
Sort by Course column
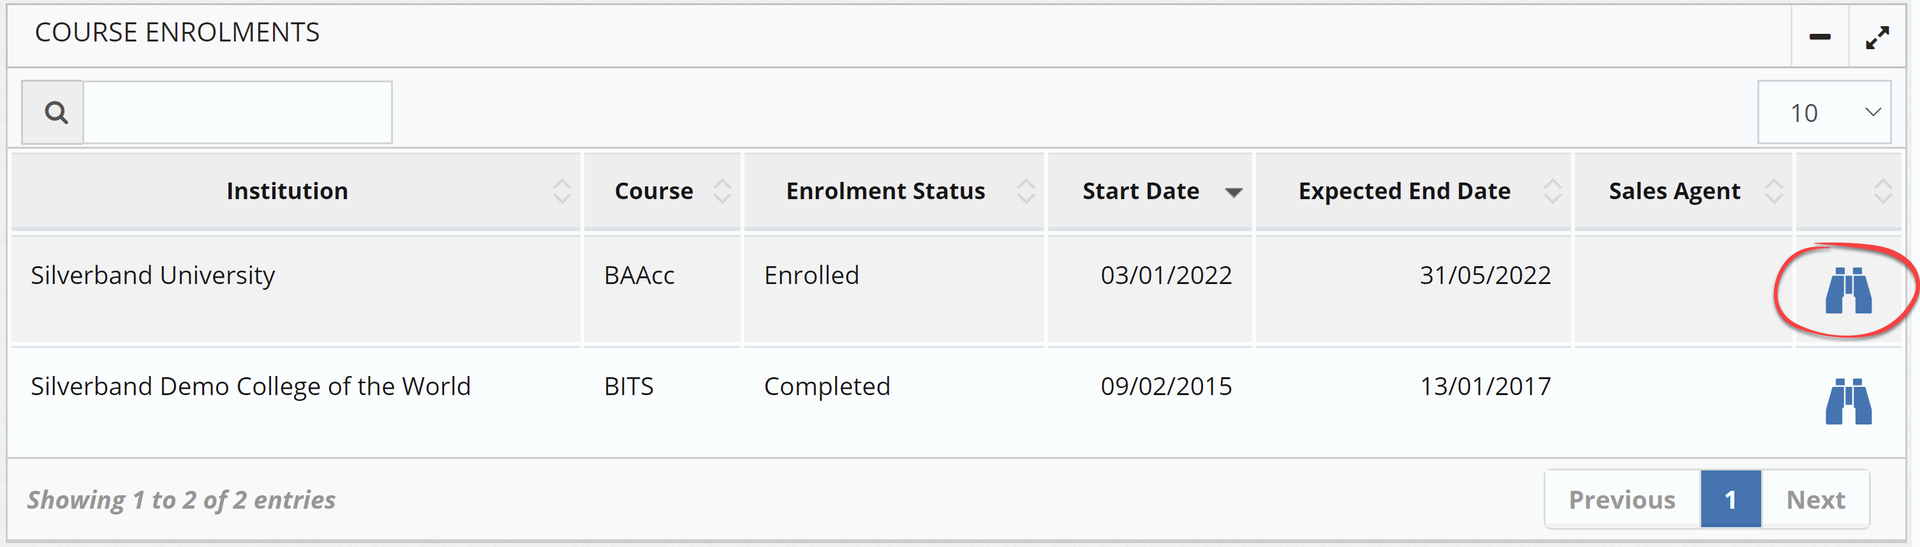point(654,191)
